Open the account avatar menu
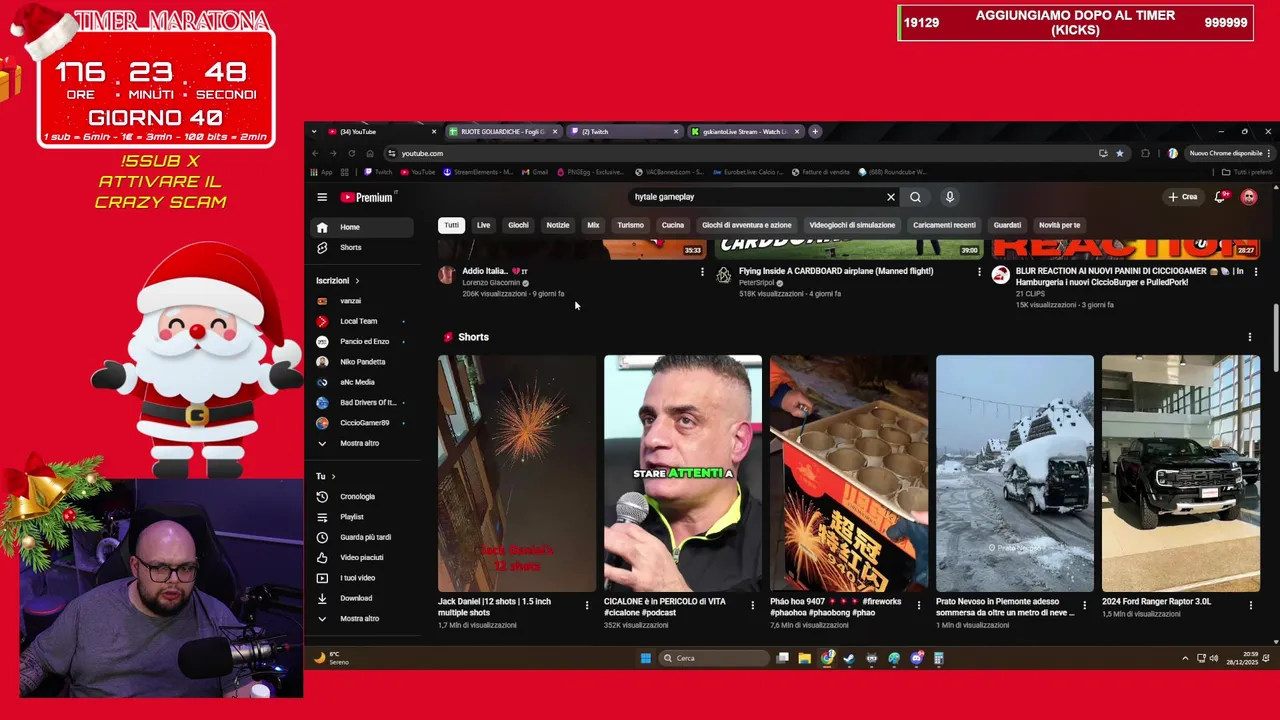The image size is (1280, 720). click(1249, 197)
